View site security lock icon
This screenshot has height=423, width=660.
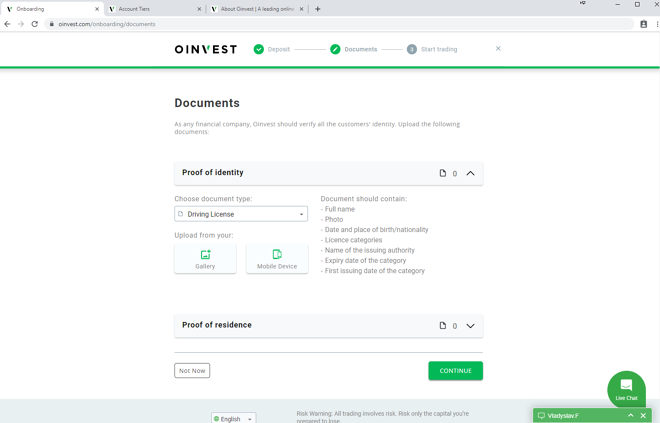(51, 24)
